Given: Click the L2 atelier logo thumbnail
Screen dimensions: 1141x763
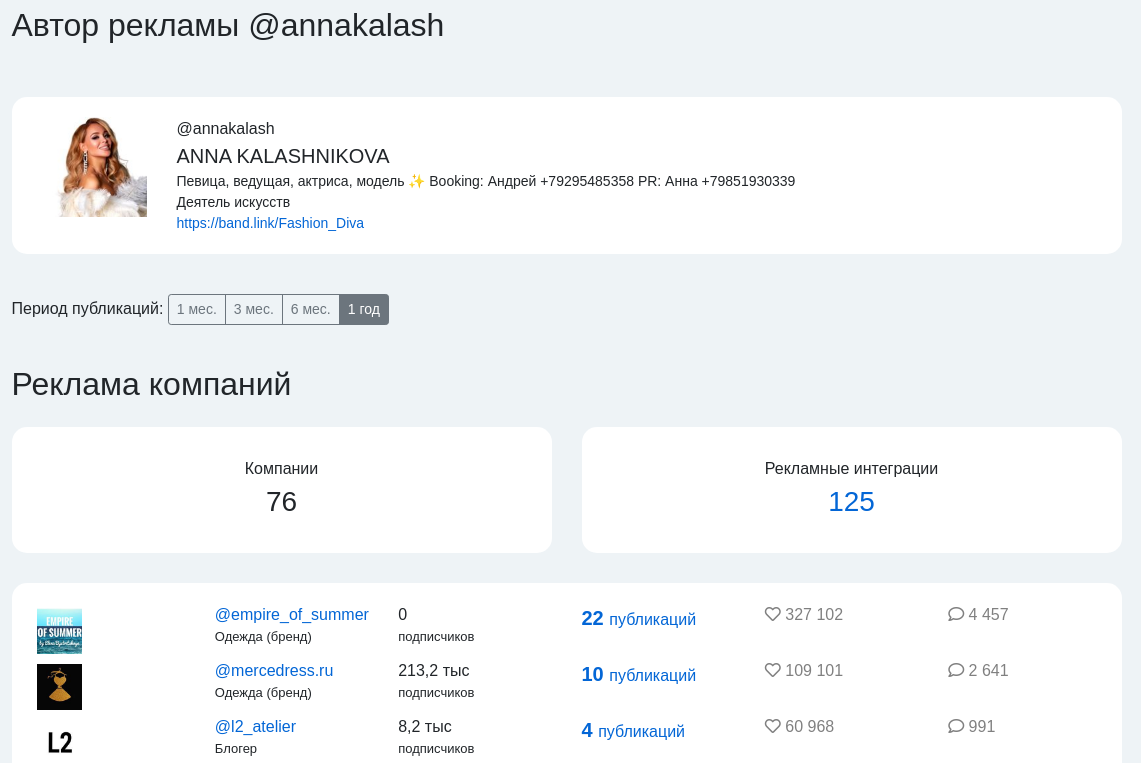Looking at the screenshot, I should tap(60, 742).
